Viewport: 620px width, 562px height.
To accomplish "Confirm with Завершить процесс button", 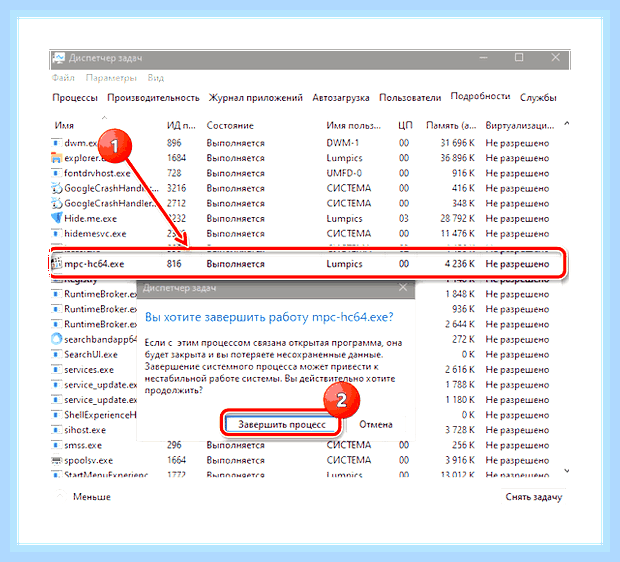I will [x=282, y=424].
